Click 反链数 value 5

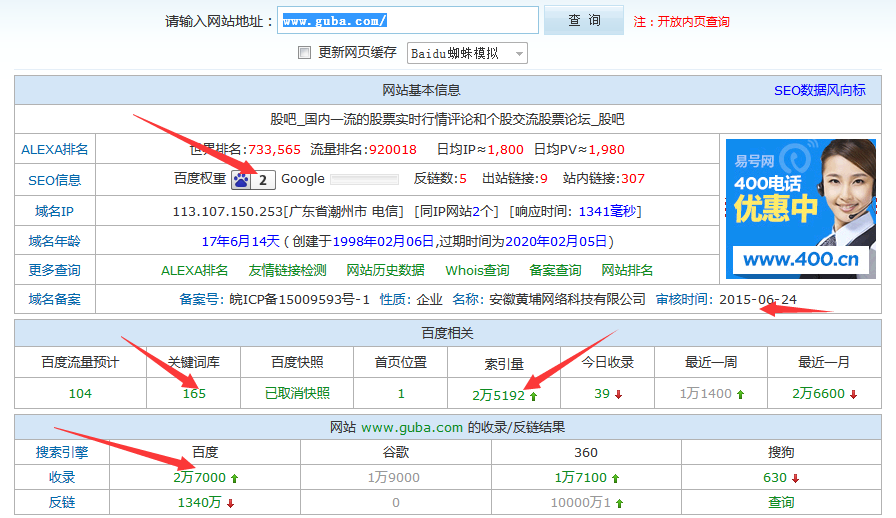(x=463, y=179)
